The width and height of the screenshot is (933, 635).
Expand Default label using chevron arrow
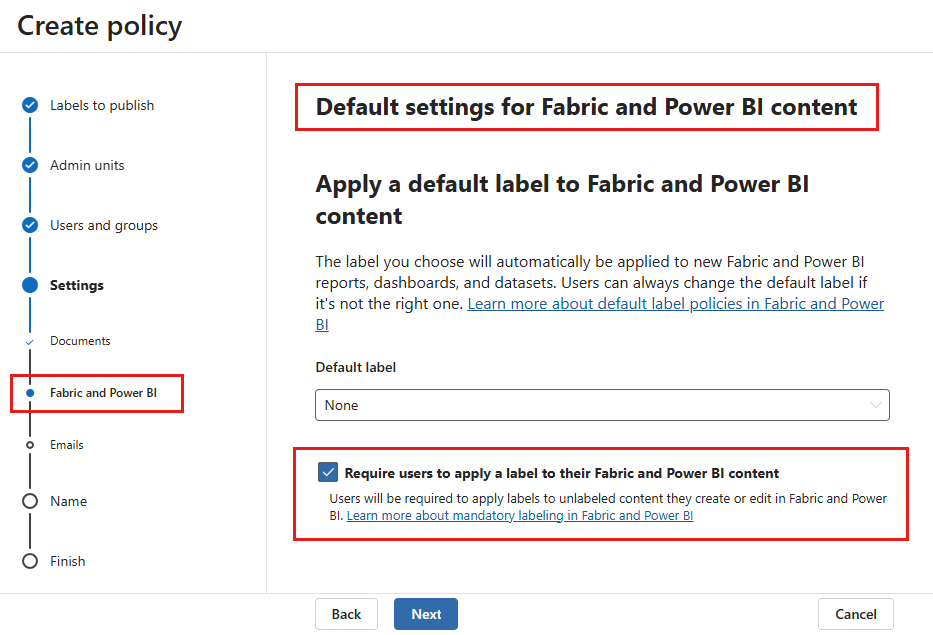click(x=876, y=405)
